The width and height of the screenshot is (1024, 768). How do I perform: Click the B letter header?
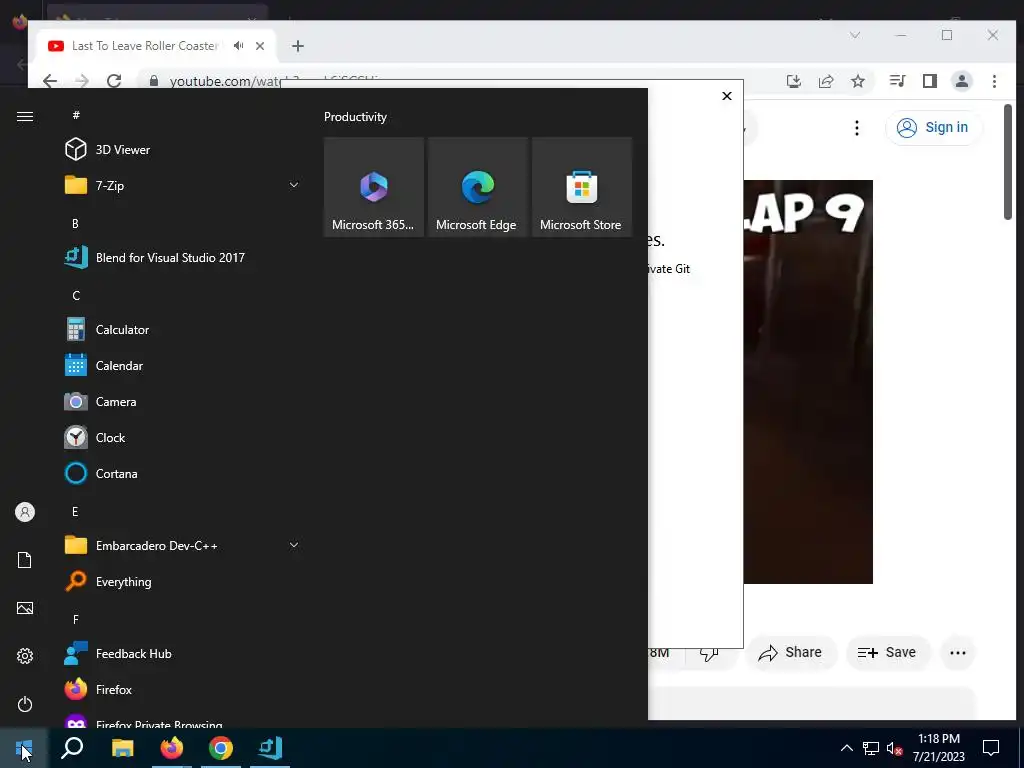[x=75, y=223]
